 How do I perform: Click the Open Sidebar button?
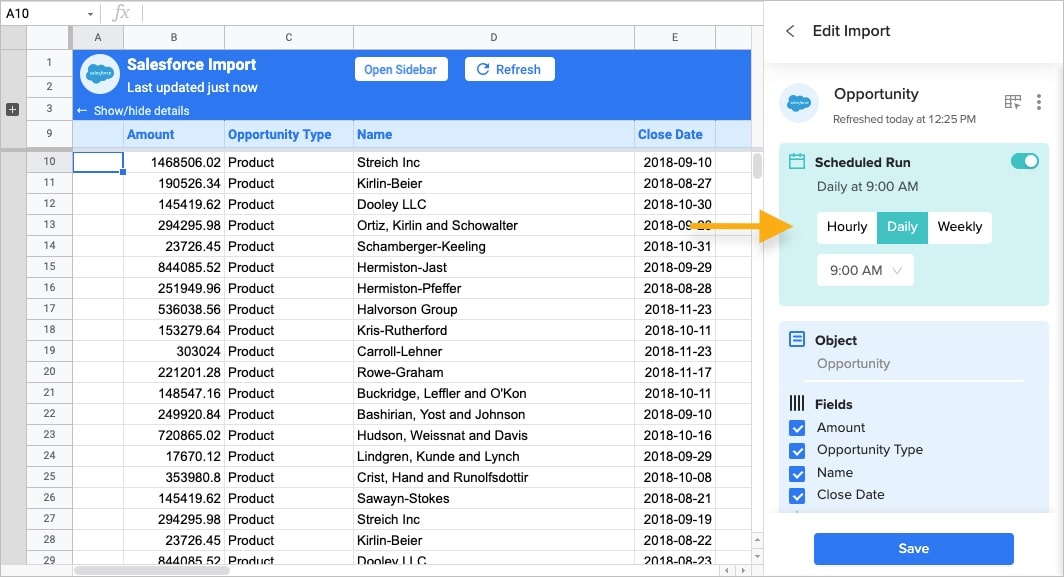tap(401, 70)
